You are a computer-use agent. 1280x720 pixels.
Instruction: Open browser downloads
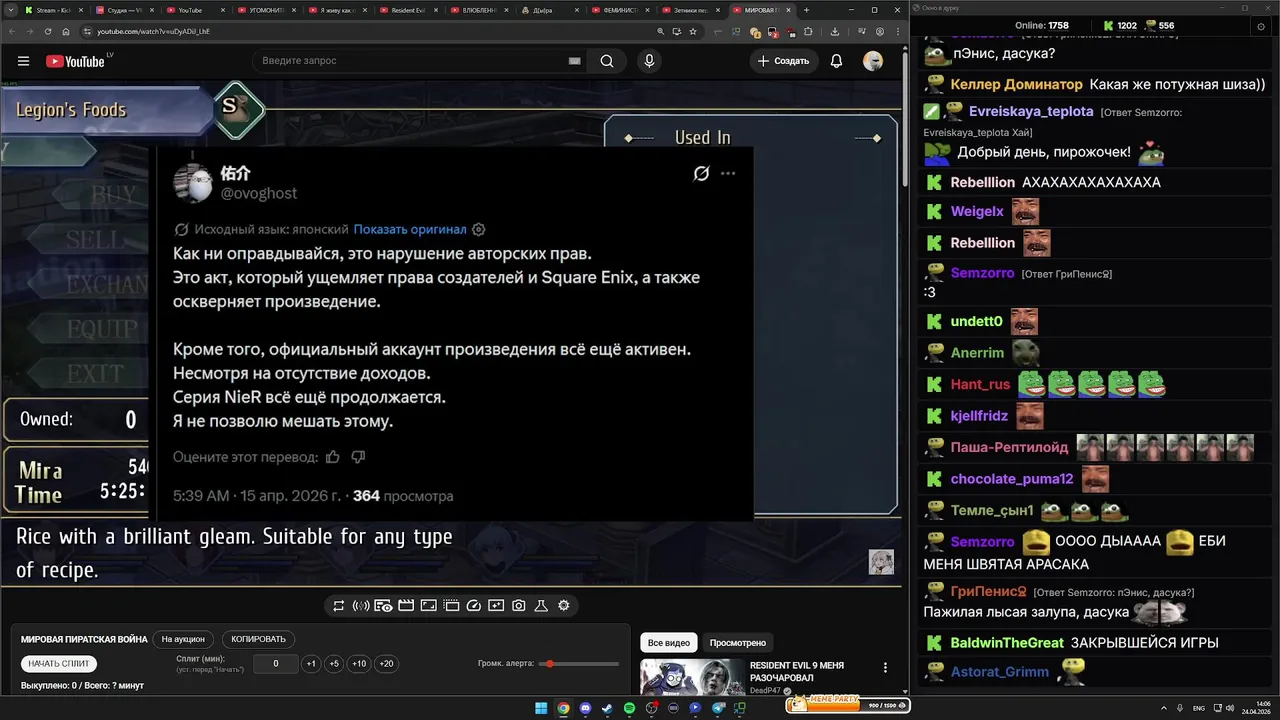click(x=835, y=31)
